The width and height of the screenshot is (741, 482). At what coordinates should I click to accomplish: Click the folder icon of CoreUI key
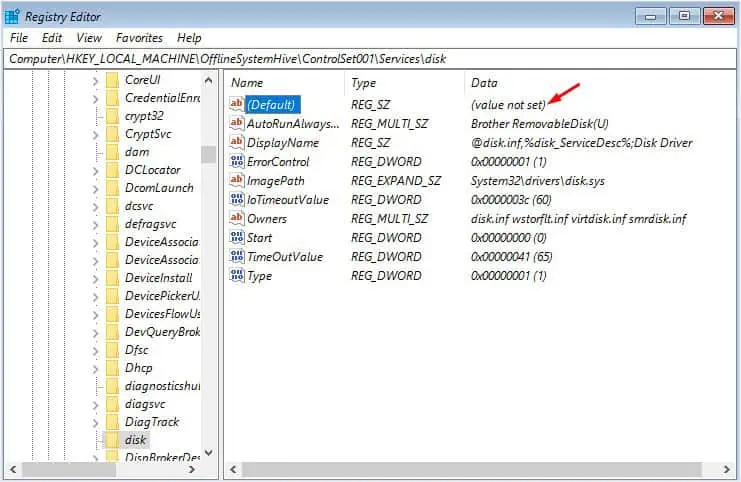click(112, 80)
